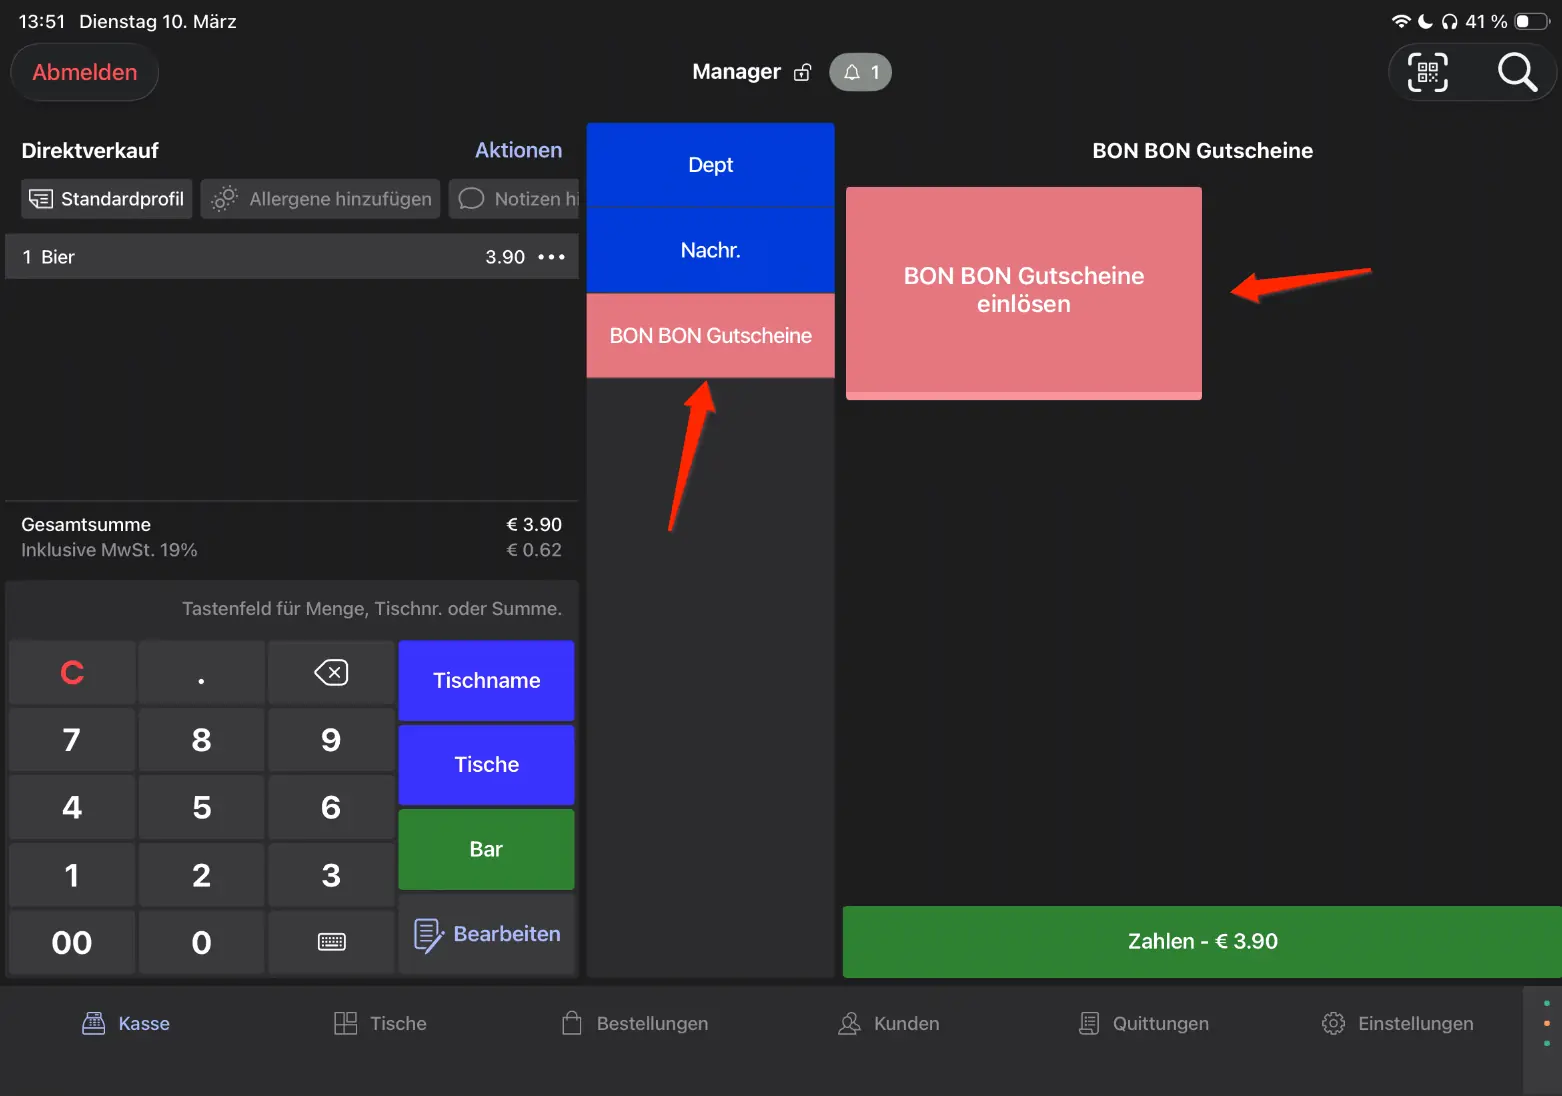Screen dimensions: 1562x1096
Task: Open notifications bell showing 1
Action: coord(860,72)
